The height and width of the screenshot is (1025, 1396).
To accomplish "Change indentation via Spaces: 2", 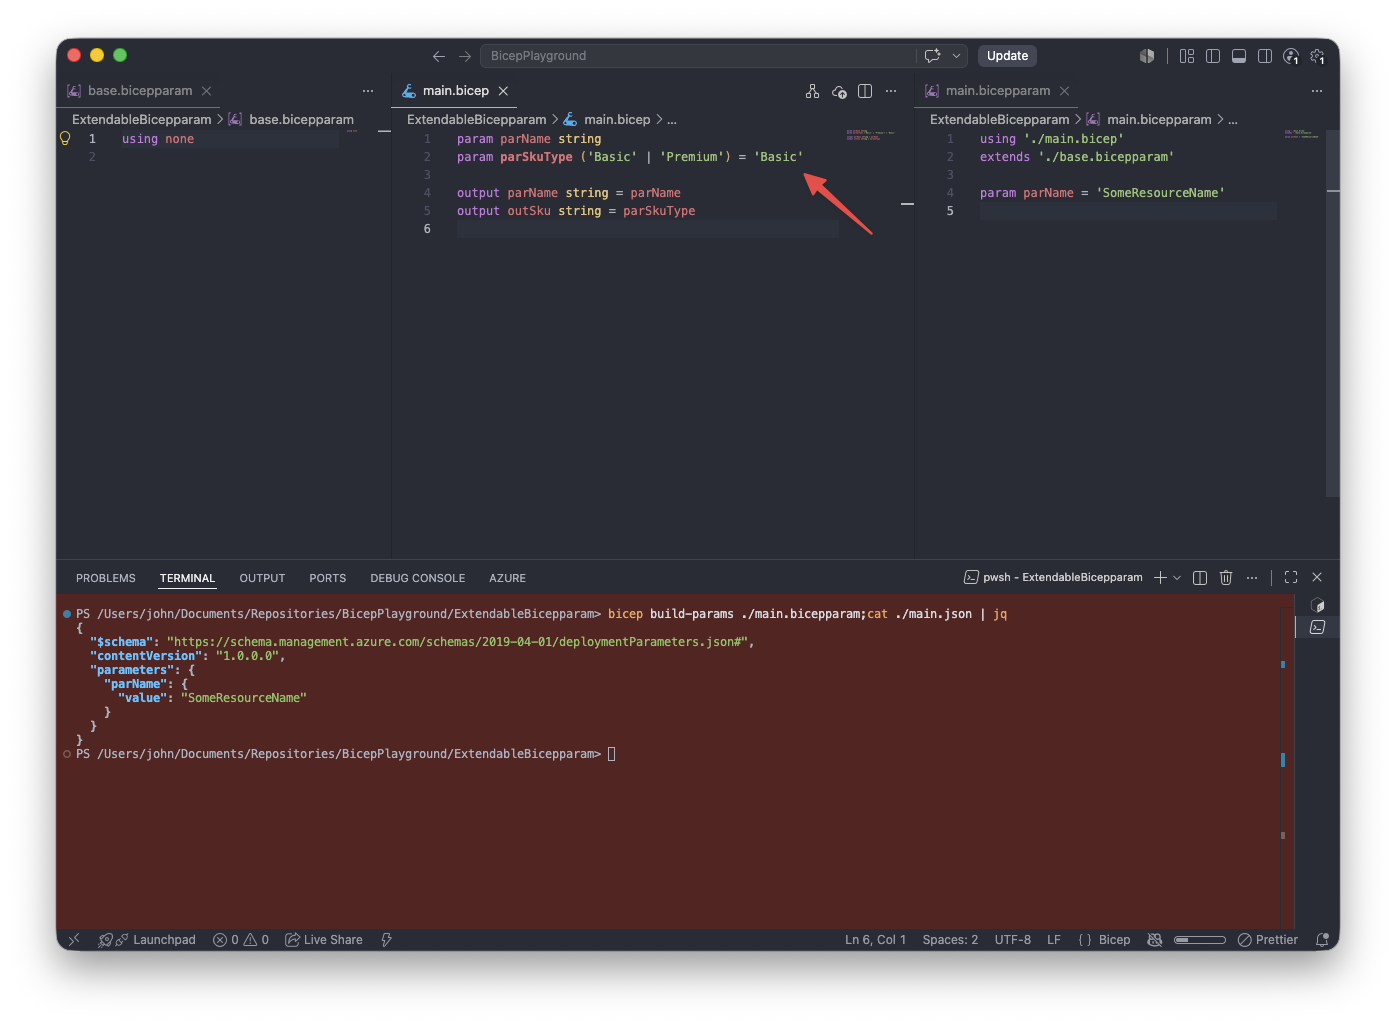I will 950,940.
